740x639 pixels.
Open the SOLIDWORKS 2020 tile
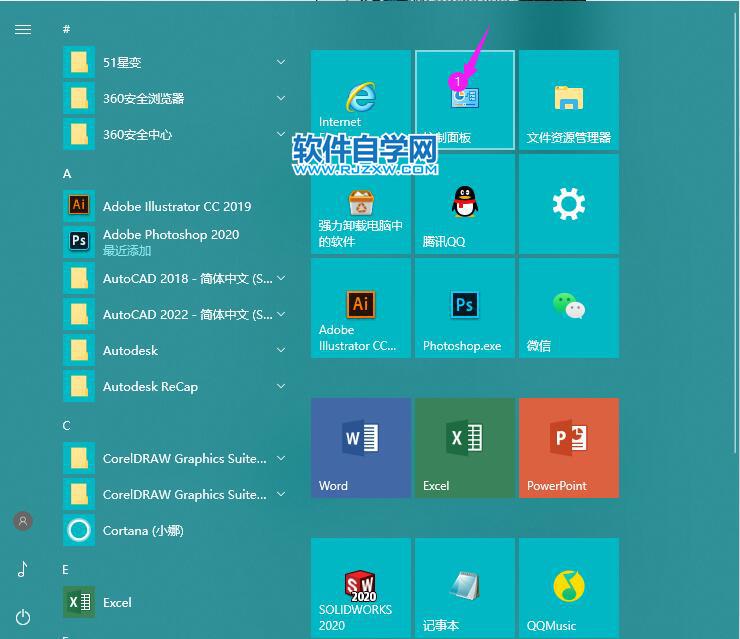[x=360, y=588]
